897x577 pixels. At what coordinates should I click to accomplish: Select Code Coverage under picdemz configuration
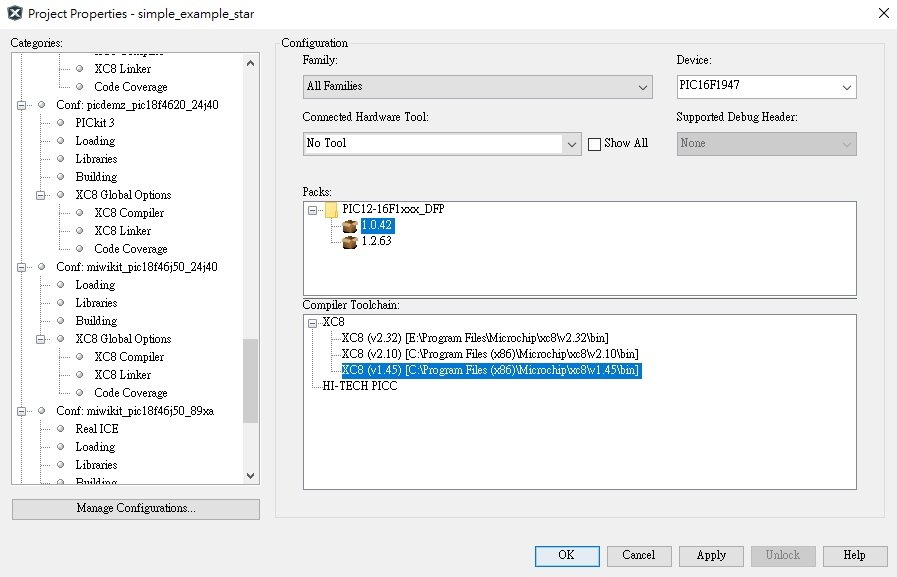coord(131,249)
